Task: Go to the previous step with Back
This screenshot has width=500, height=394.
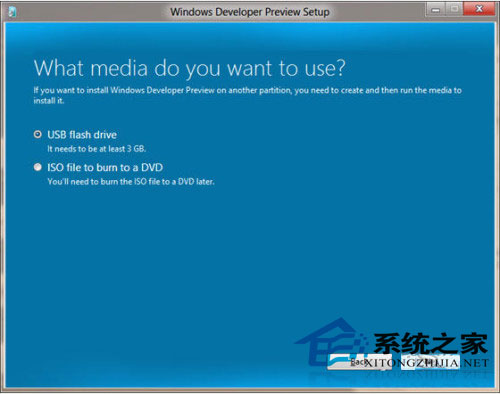Action: [359, 362]
